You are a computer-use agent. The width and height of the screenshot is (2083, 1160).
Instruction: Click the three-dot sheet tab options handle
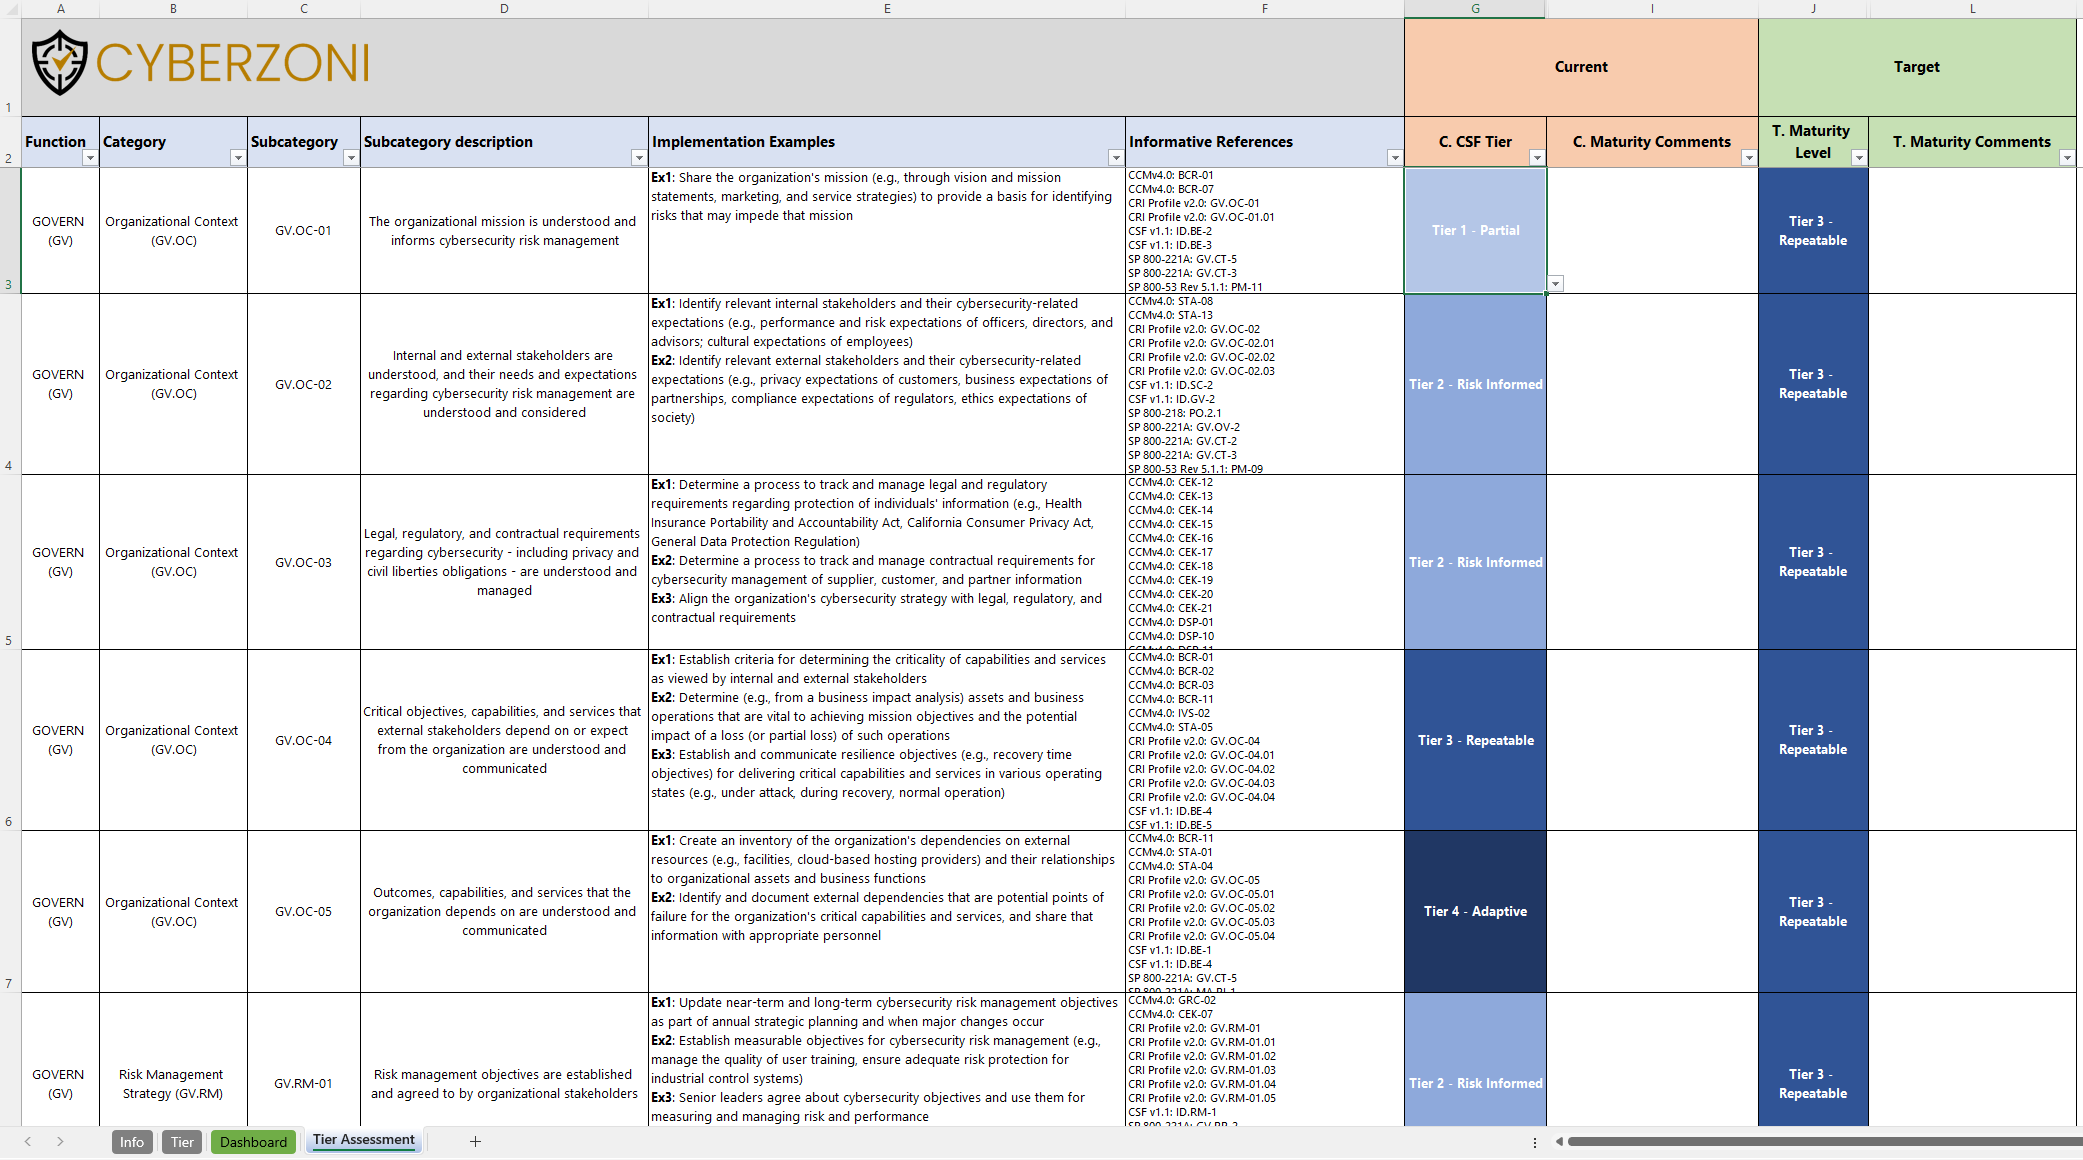point(1535,1142)
